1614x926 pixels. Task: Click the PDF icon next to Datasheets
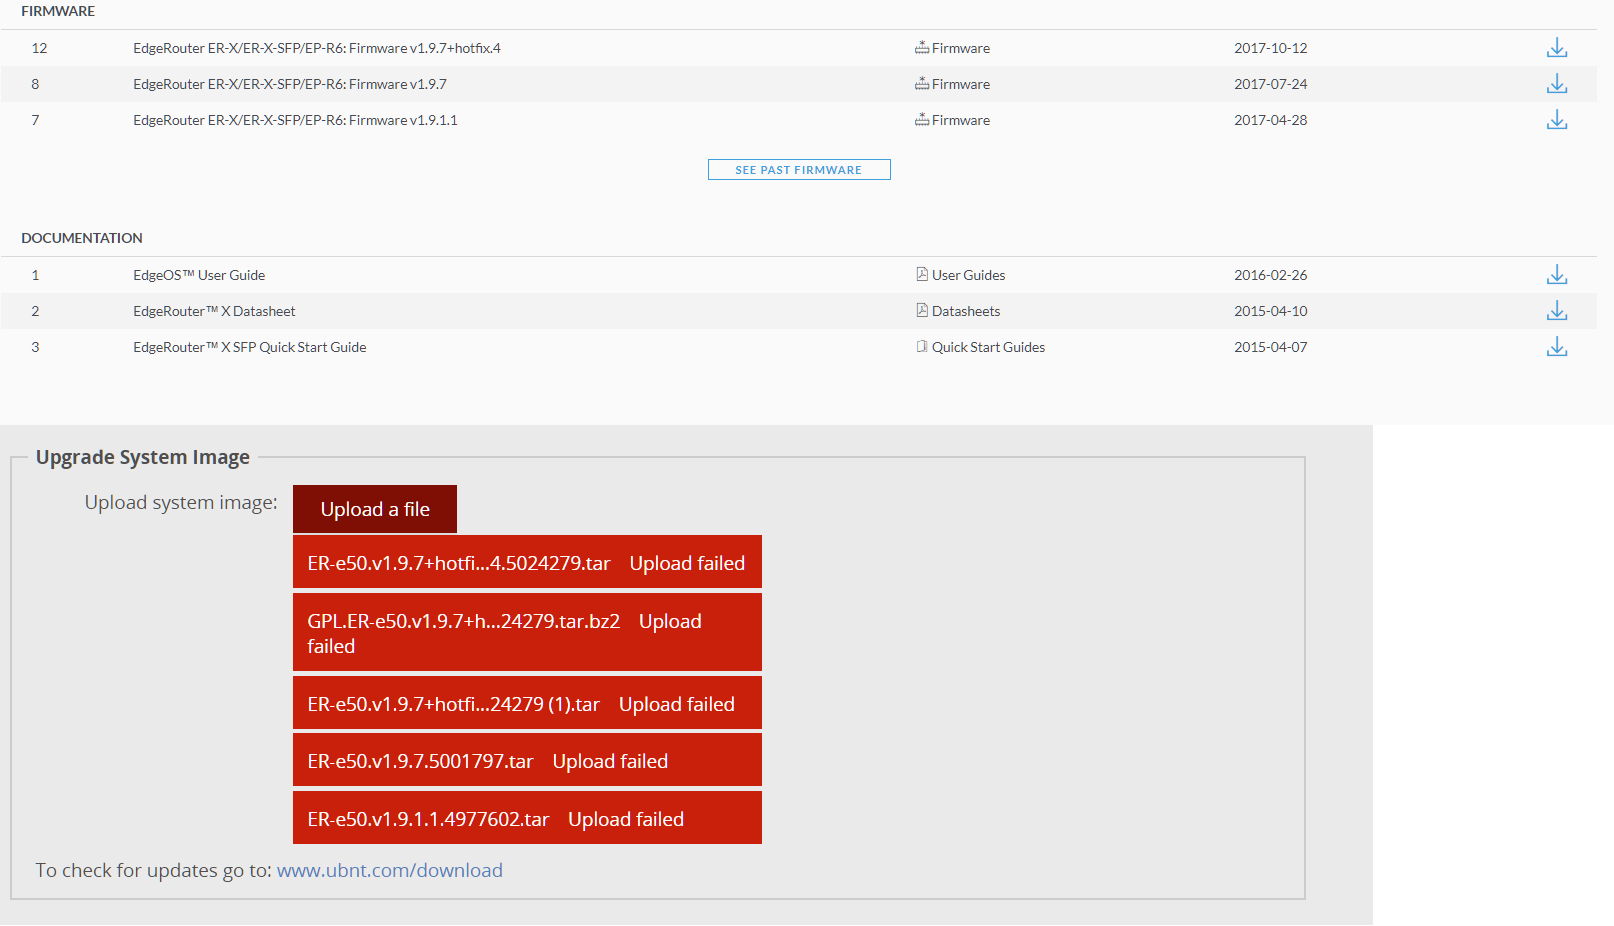tap(920, 310)
